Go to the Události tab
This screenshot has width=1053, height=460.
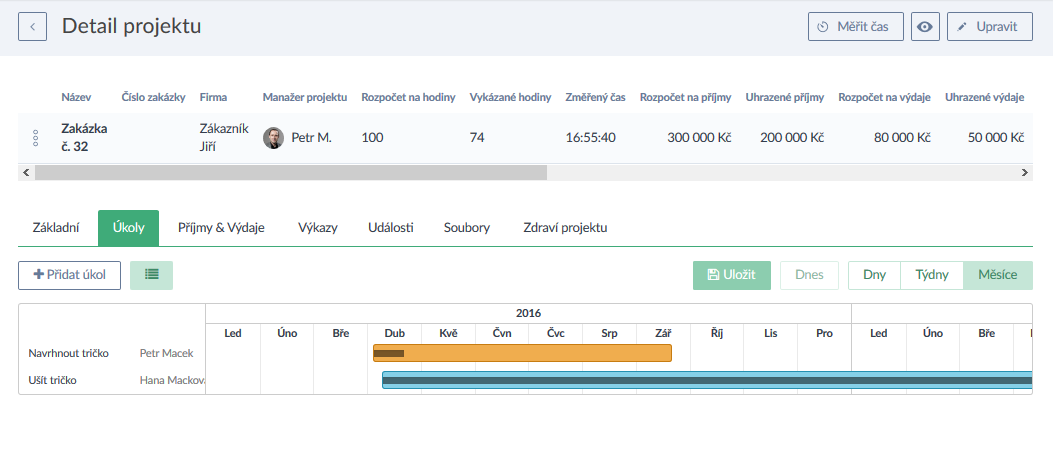(x=391, y=228)
